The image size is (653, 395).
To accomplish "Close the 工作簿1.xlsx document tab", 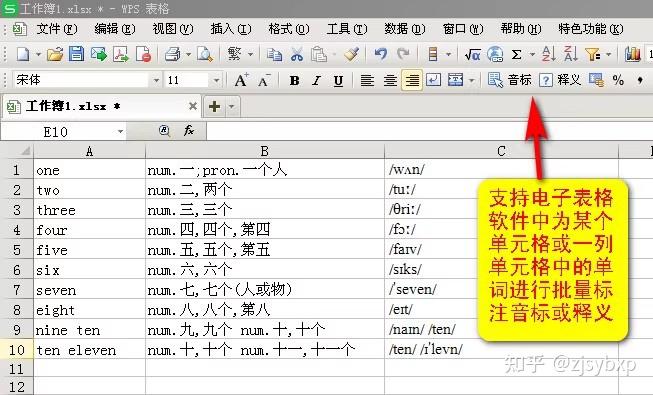I will (192, 106).
